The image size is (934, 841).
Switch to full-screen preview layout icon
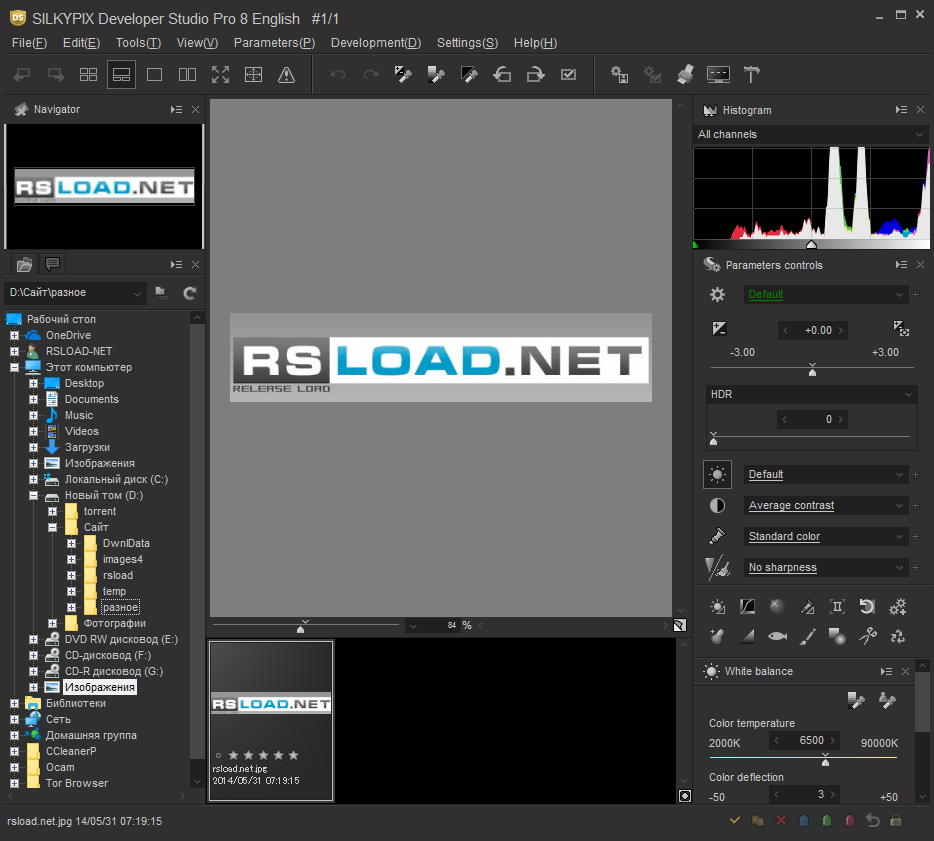tap(220, 74)
